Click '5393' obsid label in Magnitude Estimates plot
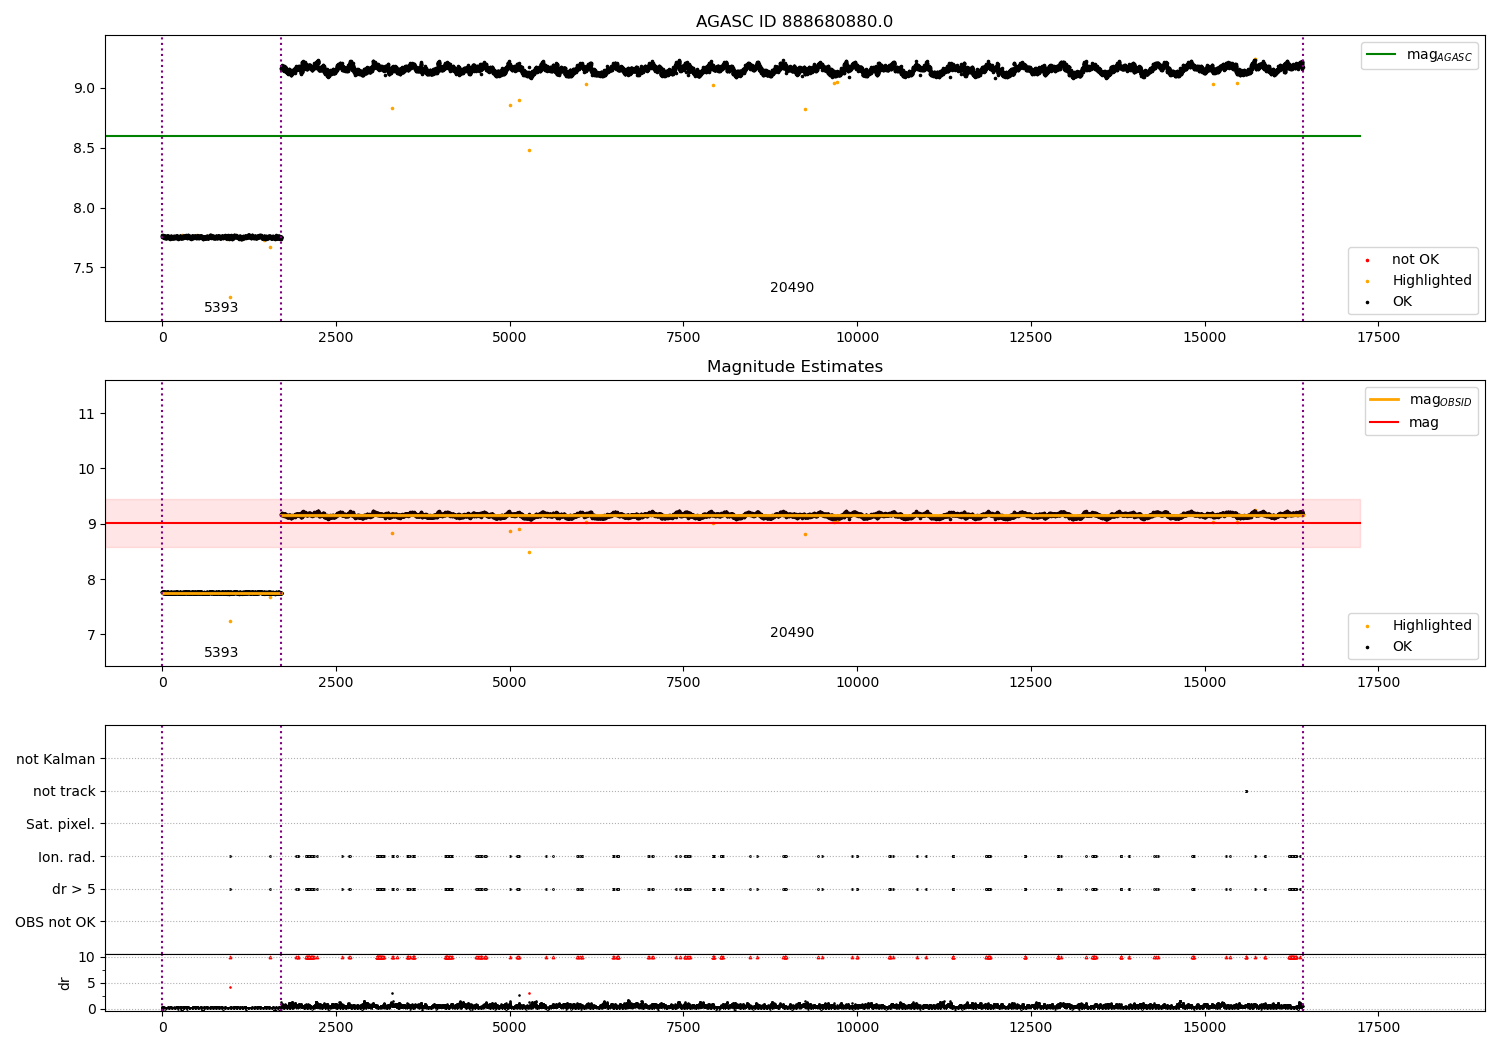 (x=221, y=653)
